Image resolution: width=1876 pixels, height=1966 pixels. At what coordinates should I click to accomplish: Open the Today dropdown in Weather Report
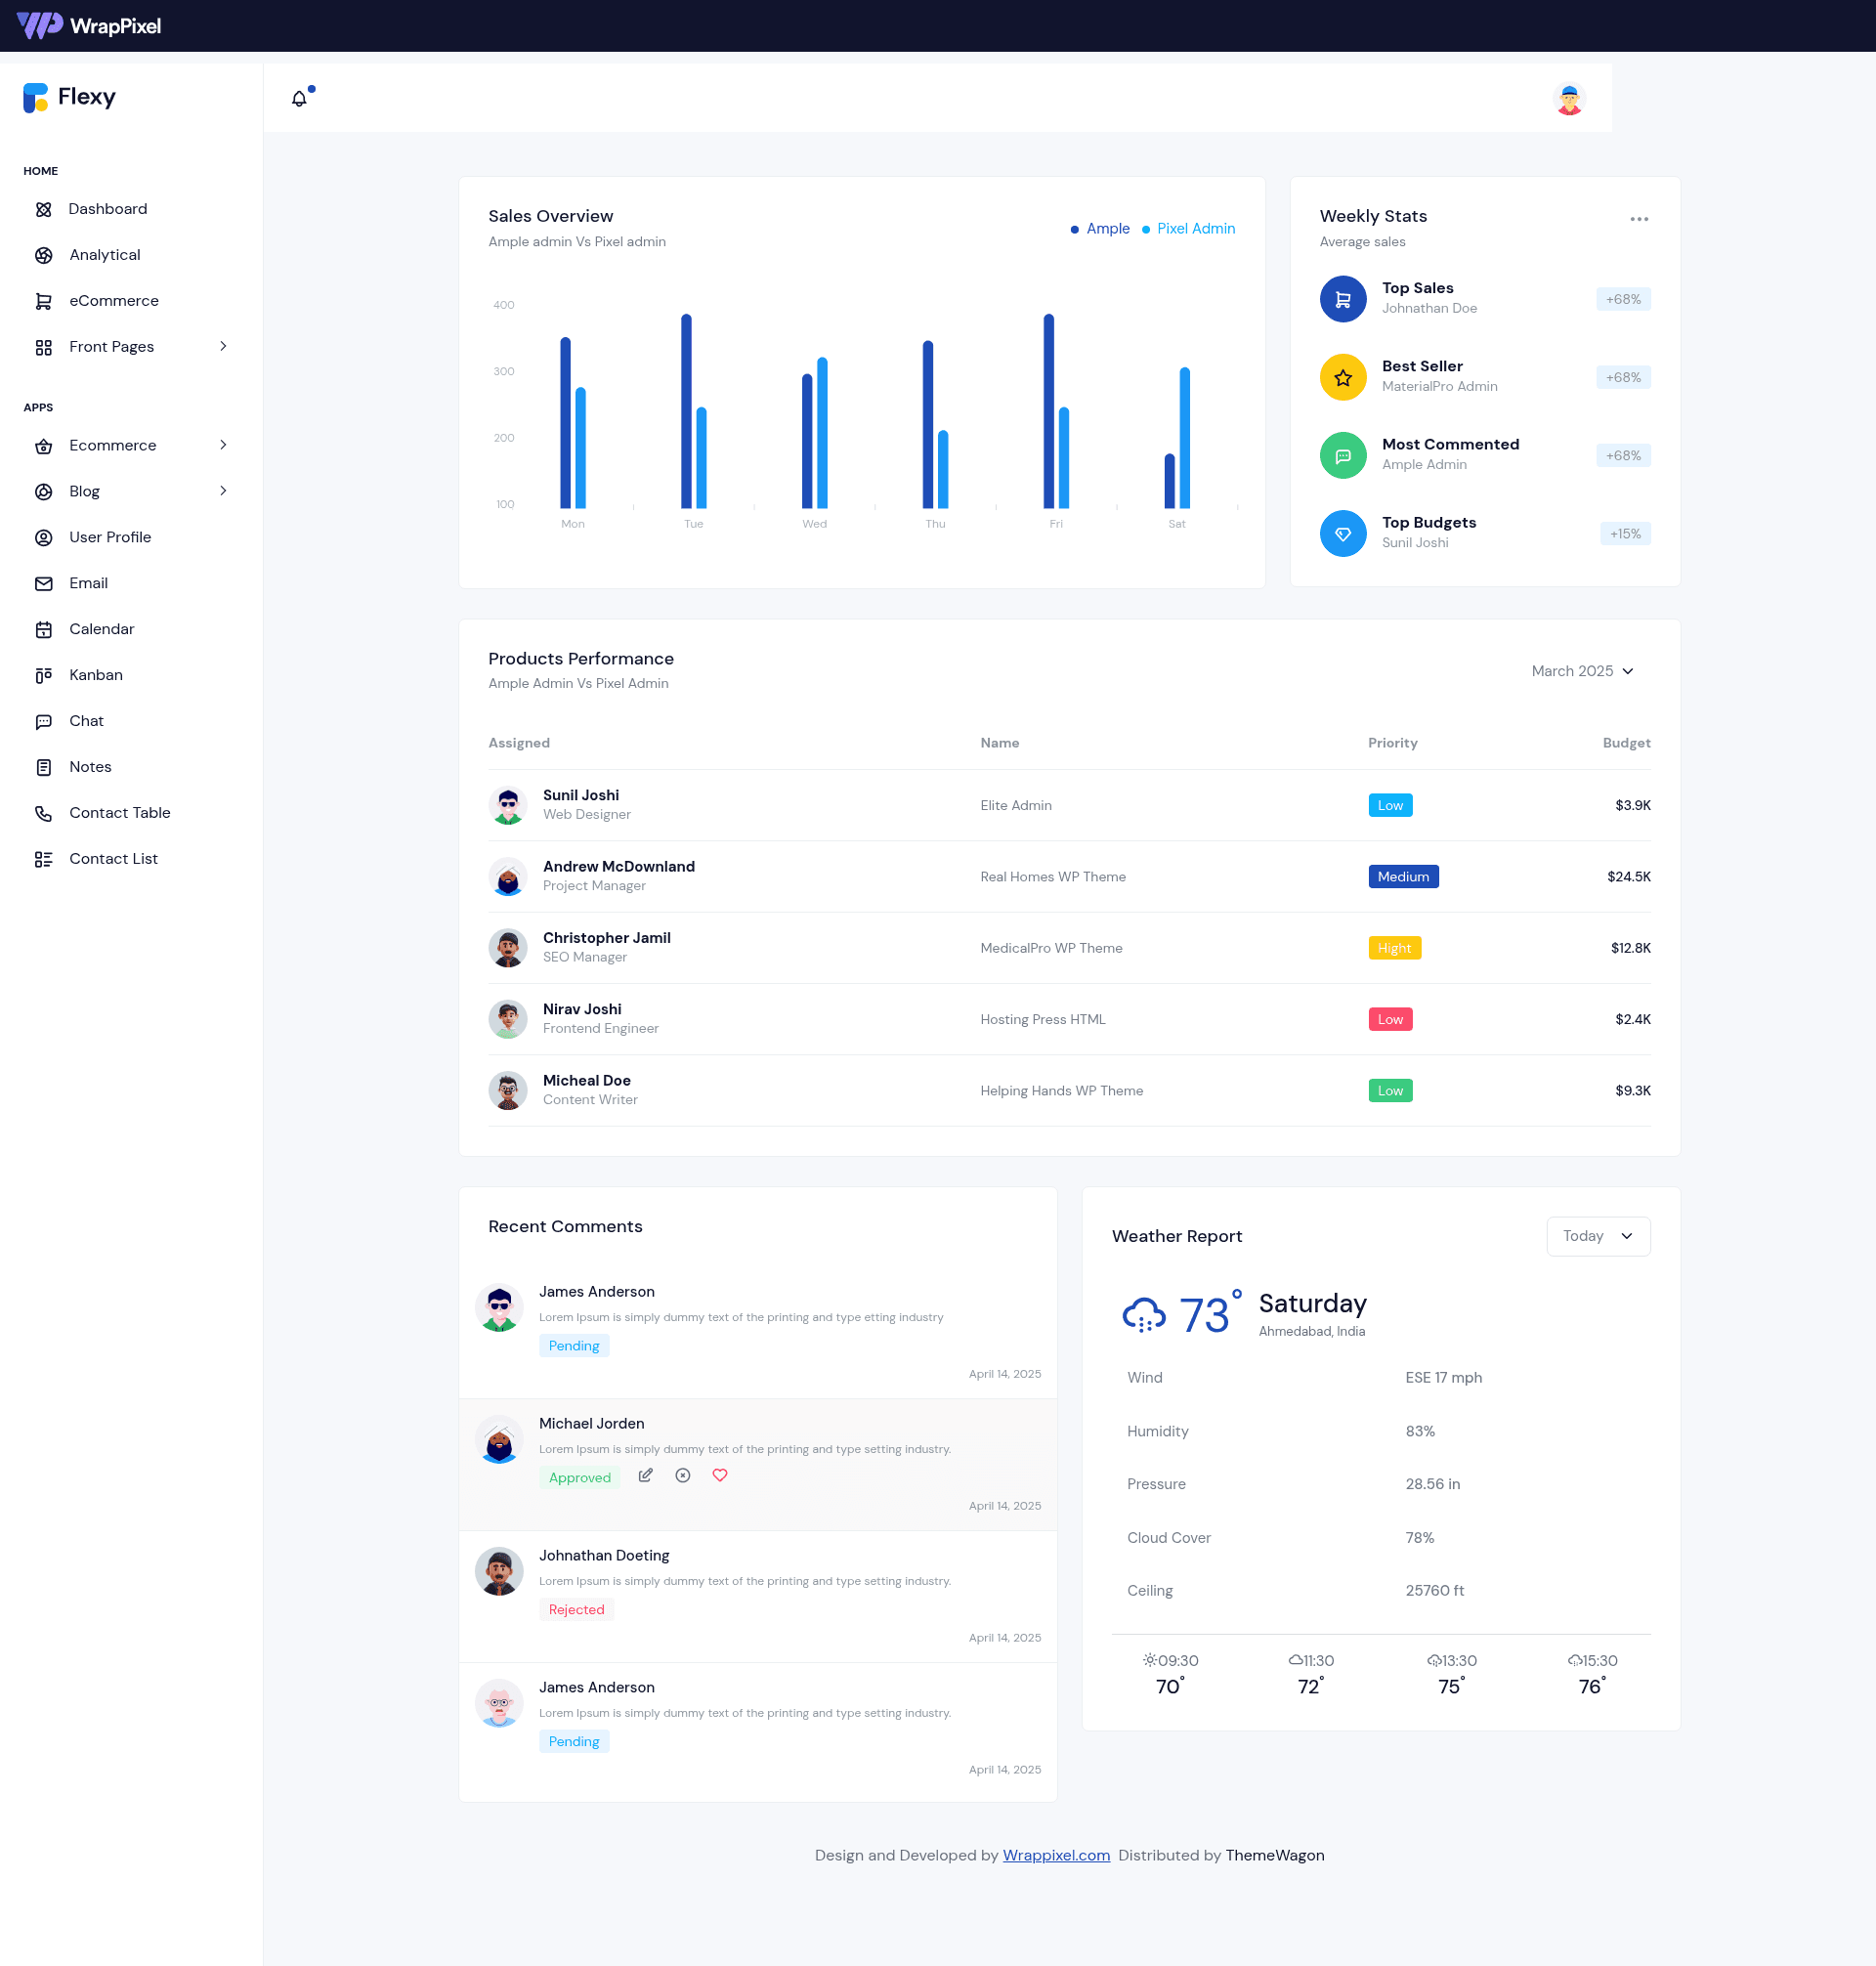(x=1598, y=1235)
